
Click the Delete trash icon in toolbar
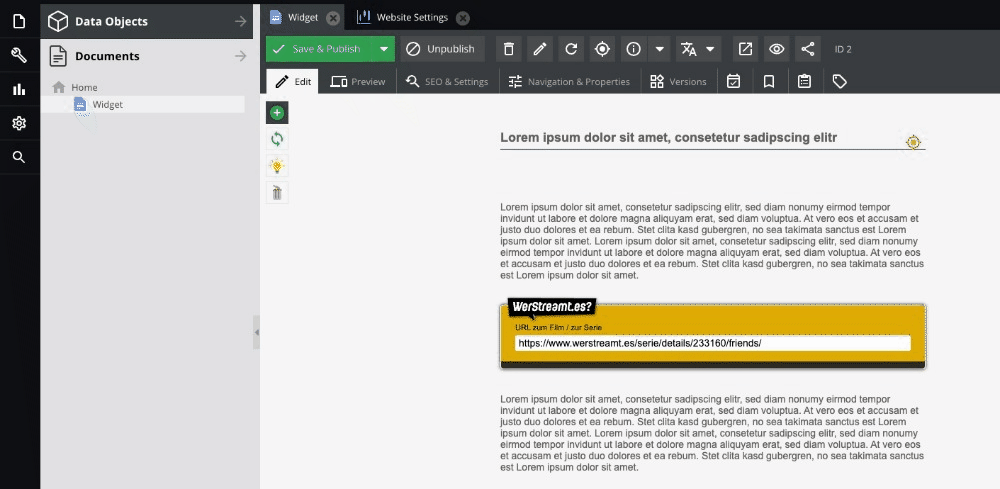tap(508, 49)
